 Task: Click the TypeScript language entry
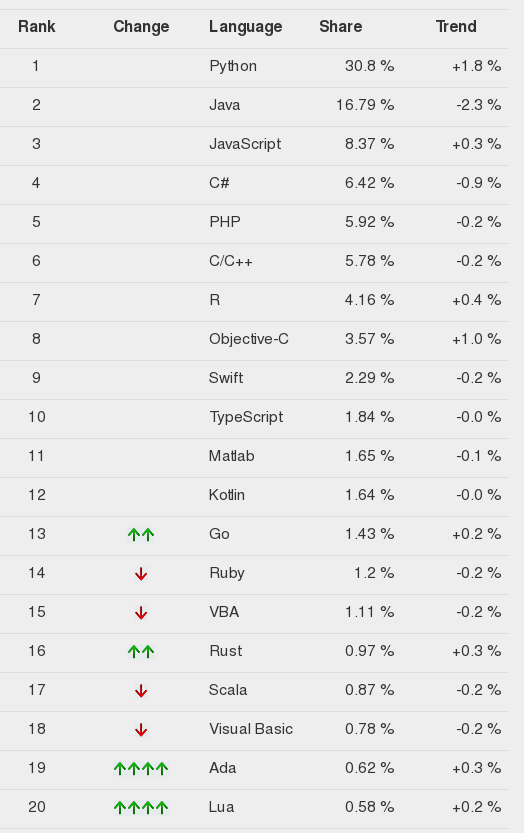pyautogui.click(x=246, y=417)
